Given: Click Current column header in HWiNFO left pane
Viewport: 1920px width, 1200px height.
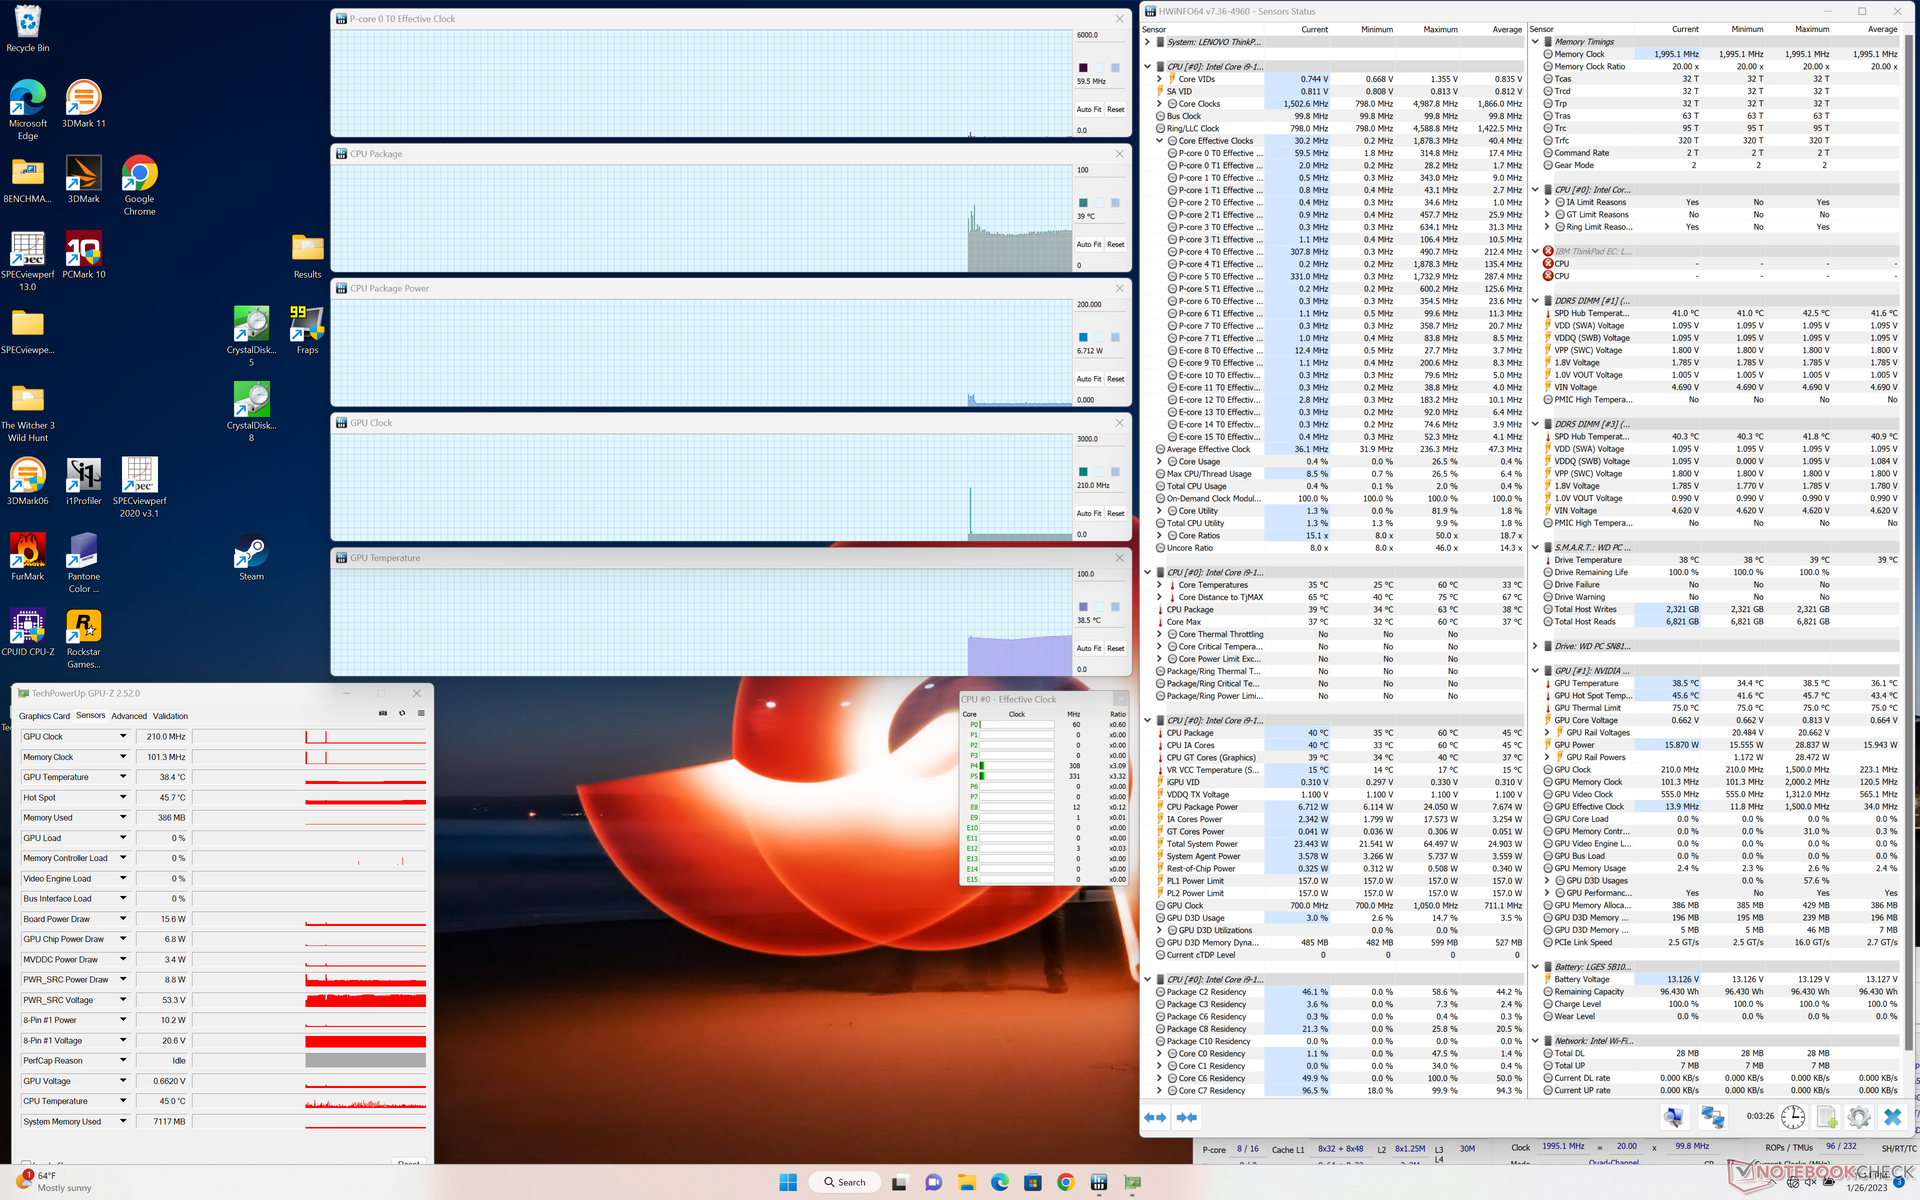Looking at the screenshot, I should (x=1314, y=29).
